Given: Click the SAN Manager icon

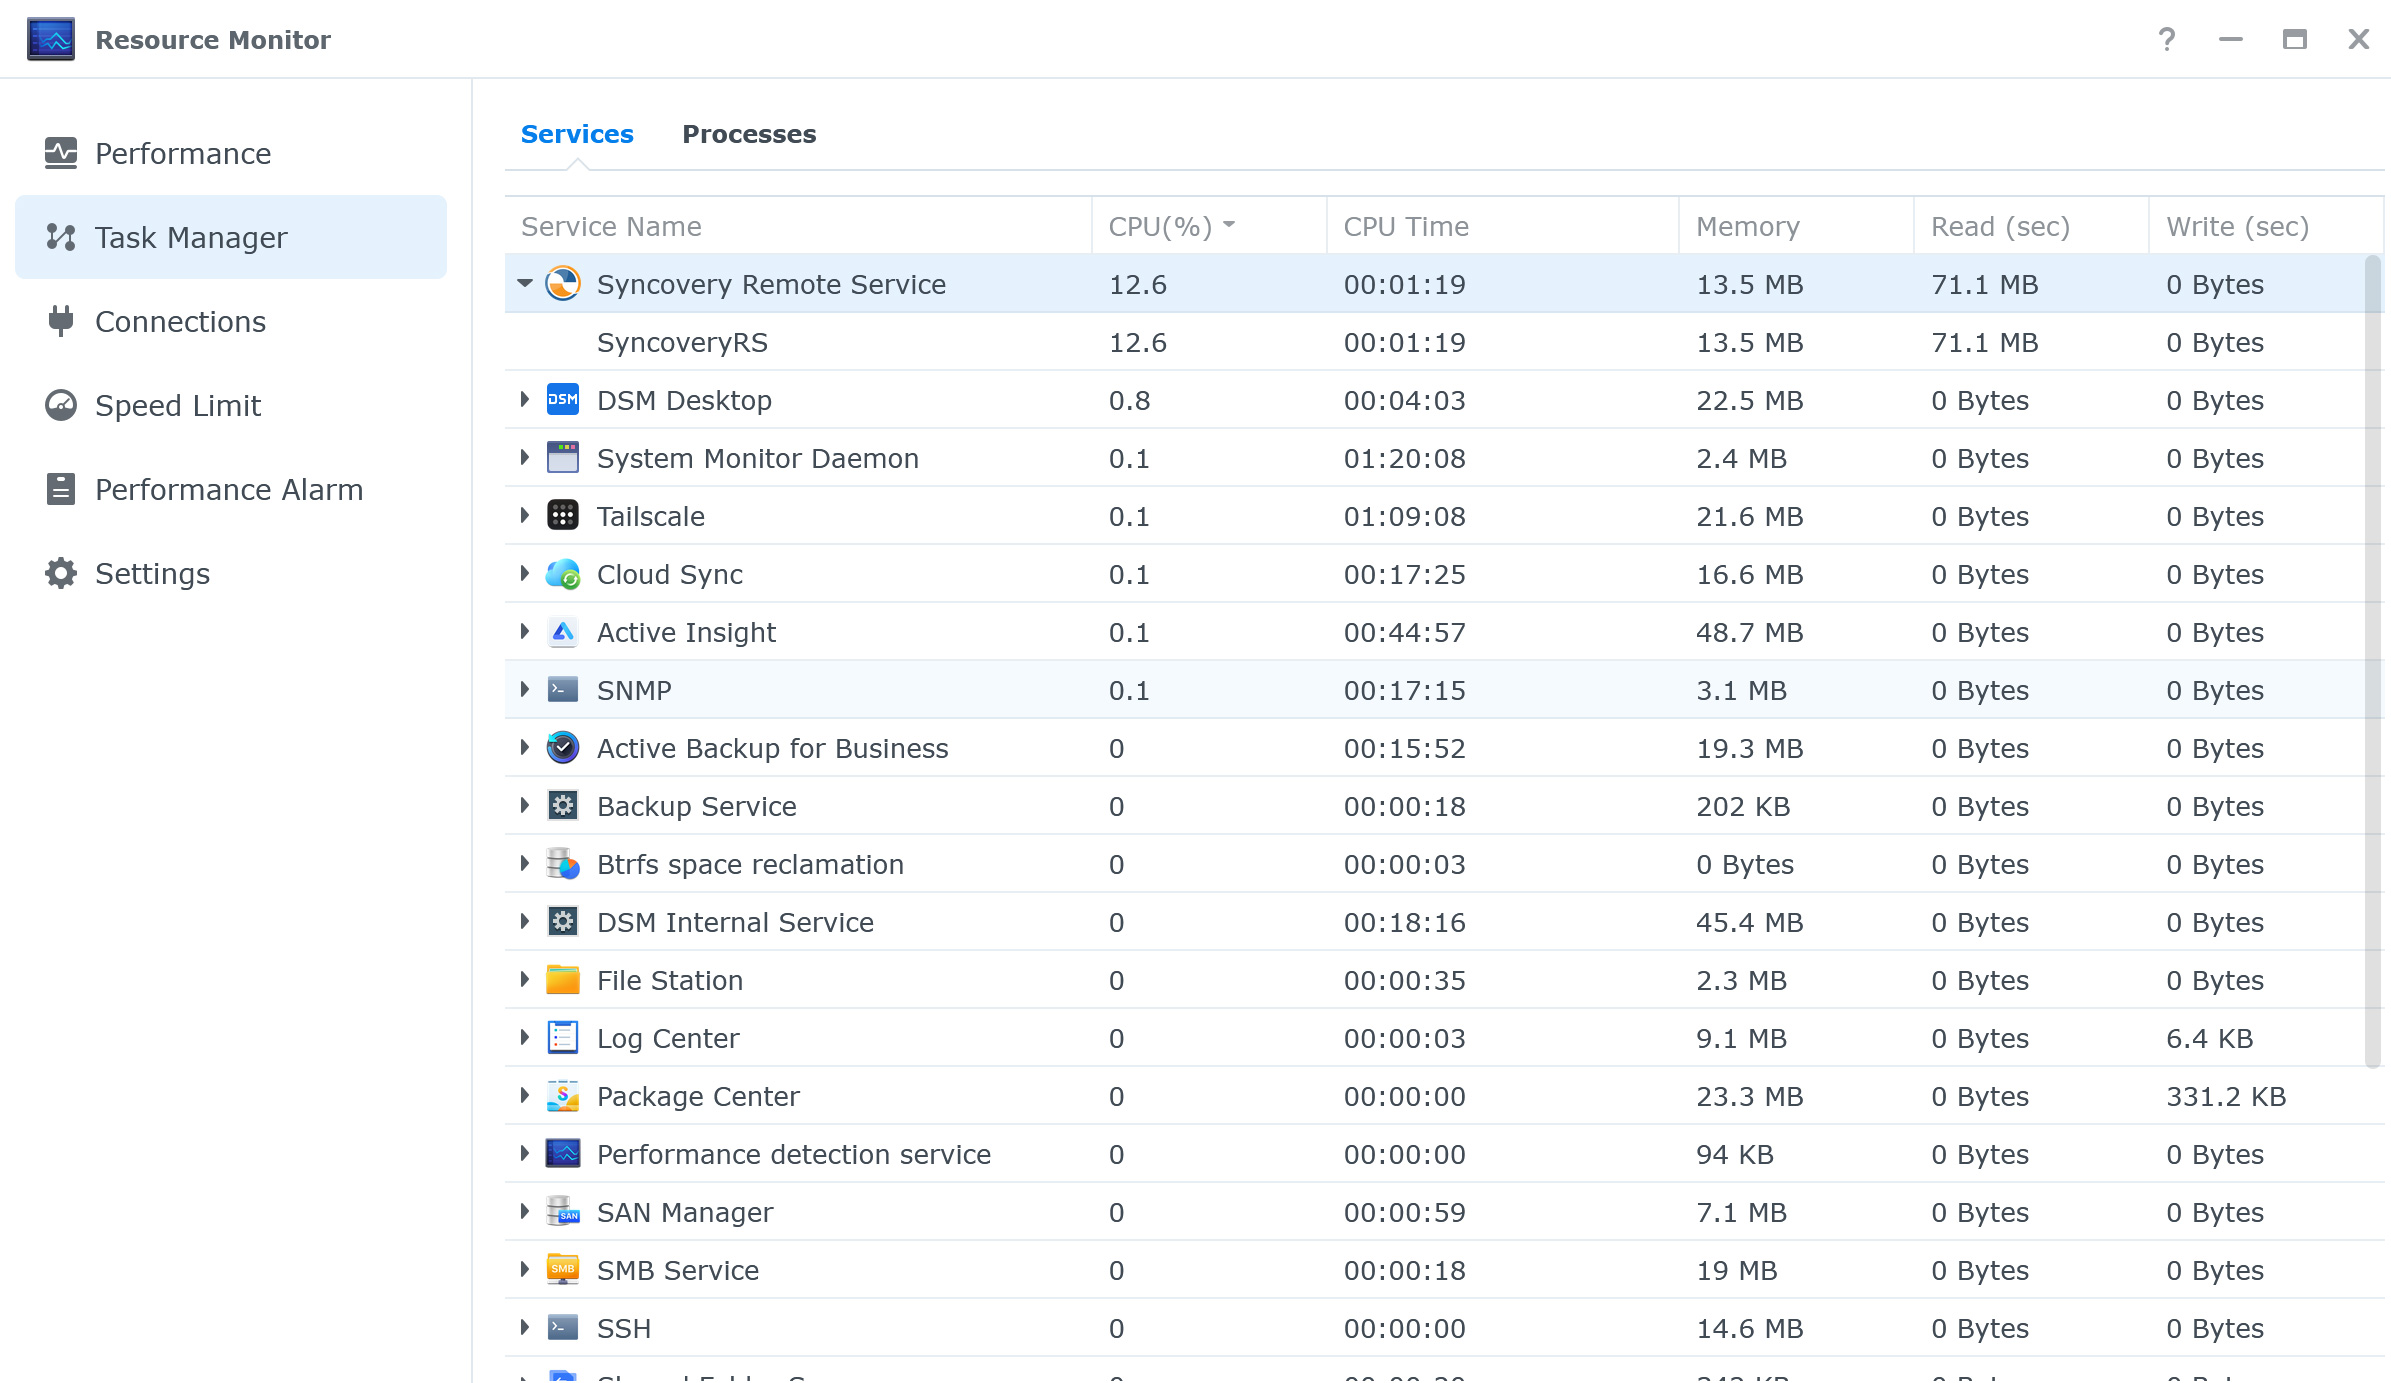Looking at the screenshot, I should pos(563,1212).
